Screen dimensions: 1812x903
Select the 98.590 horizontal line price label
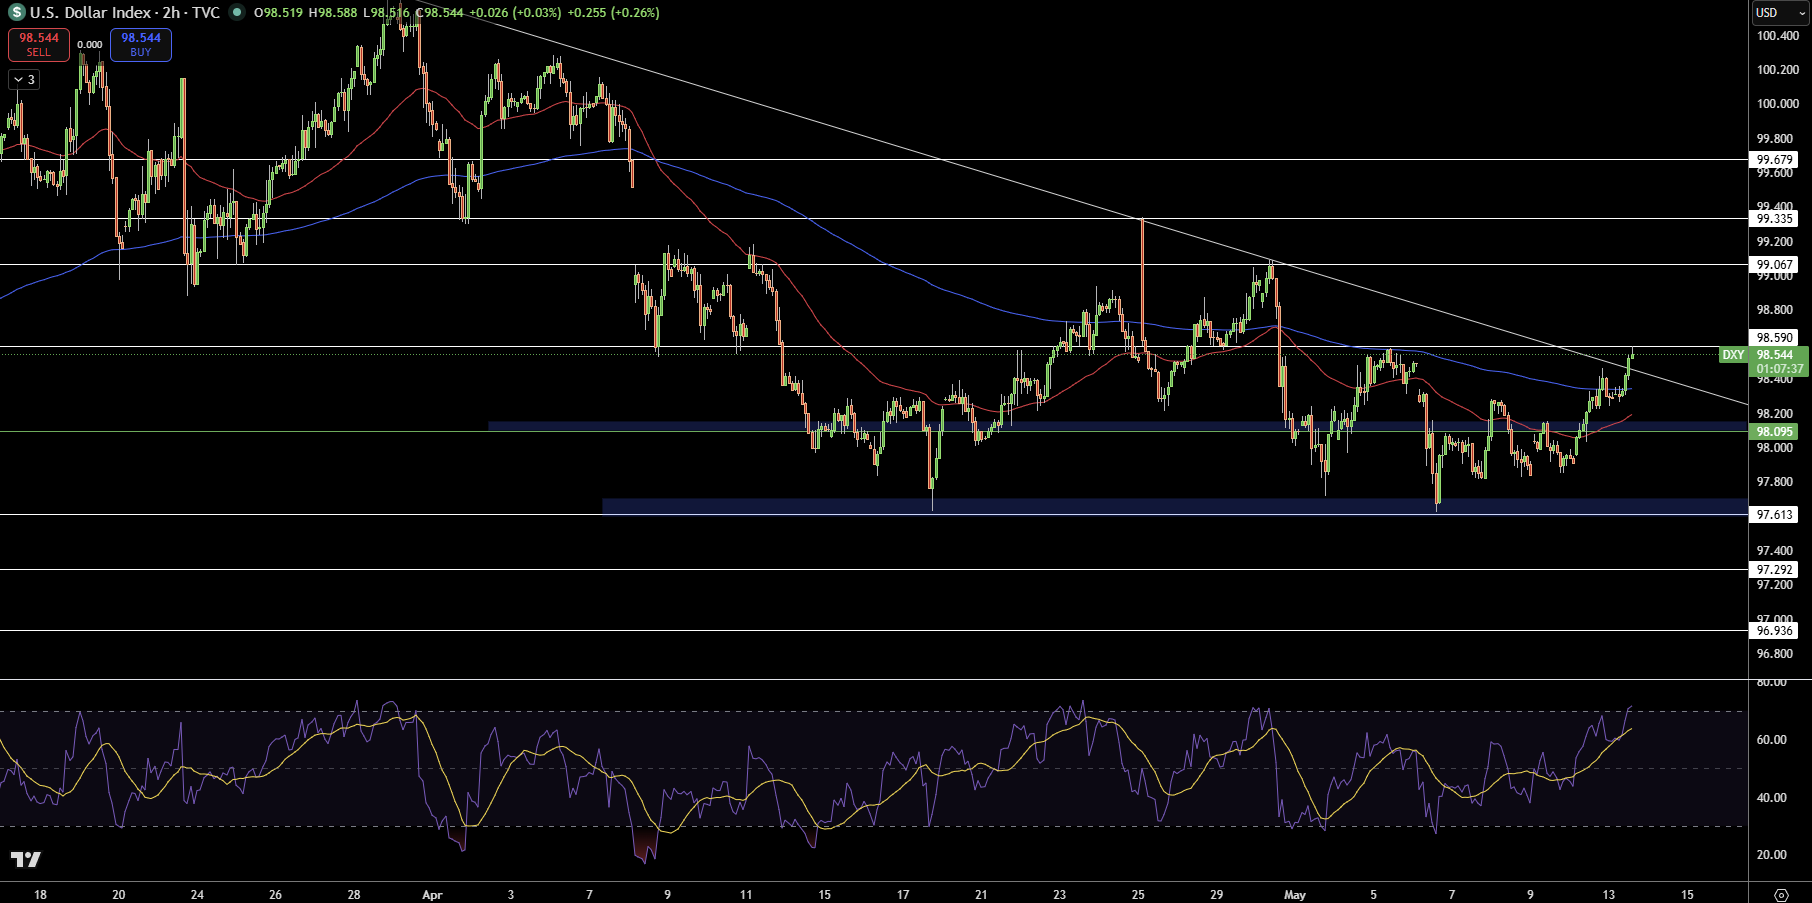pyautogui.click(x=1775, y=338)
